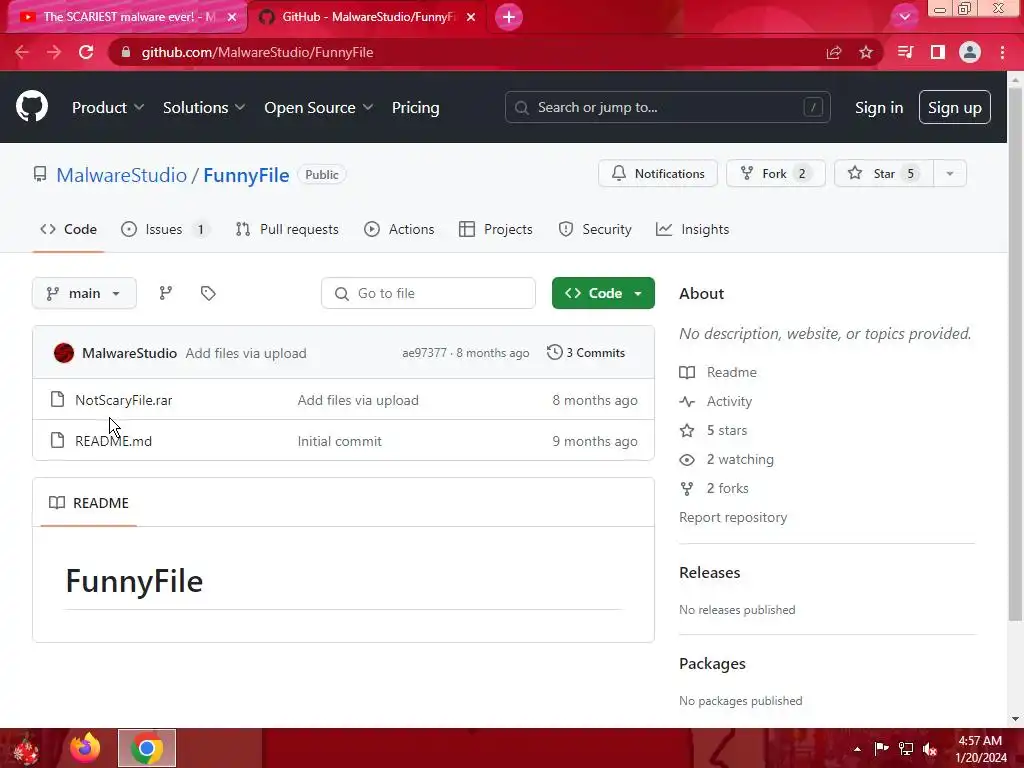Viewport: 1024px width, 768px height.
Task: Click the Start button on taskbar
Action: click(x=26, y=750)
